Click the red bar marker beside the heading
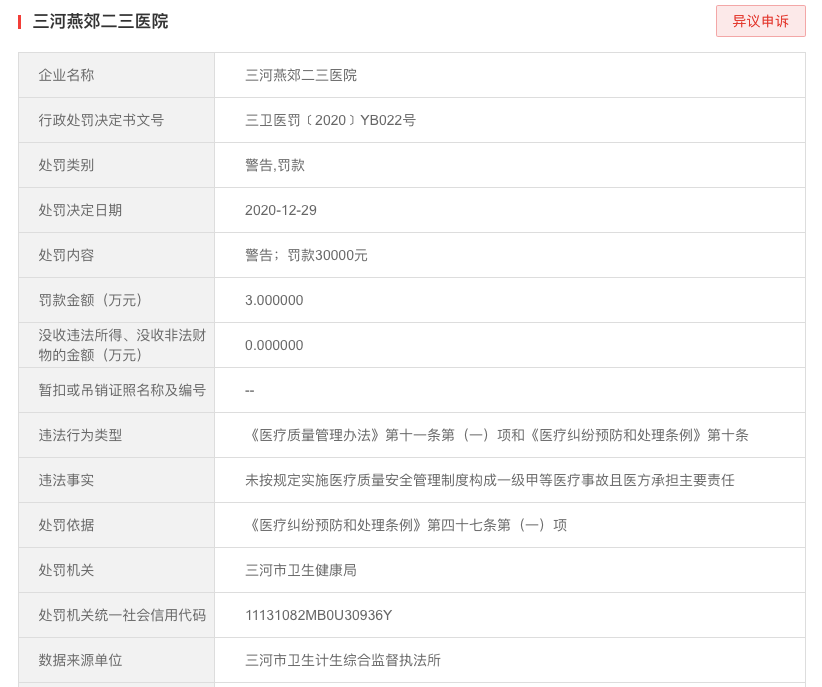The image size is (822, 687). pyautogui.click(x=19, y=22)
